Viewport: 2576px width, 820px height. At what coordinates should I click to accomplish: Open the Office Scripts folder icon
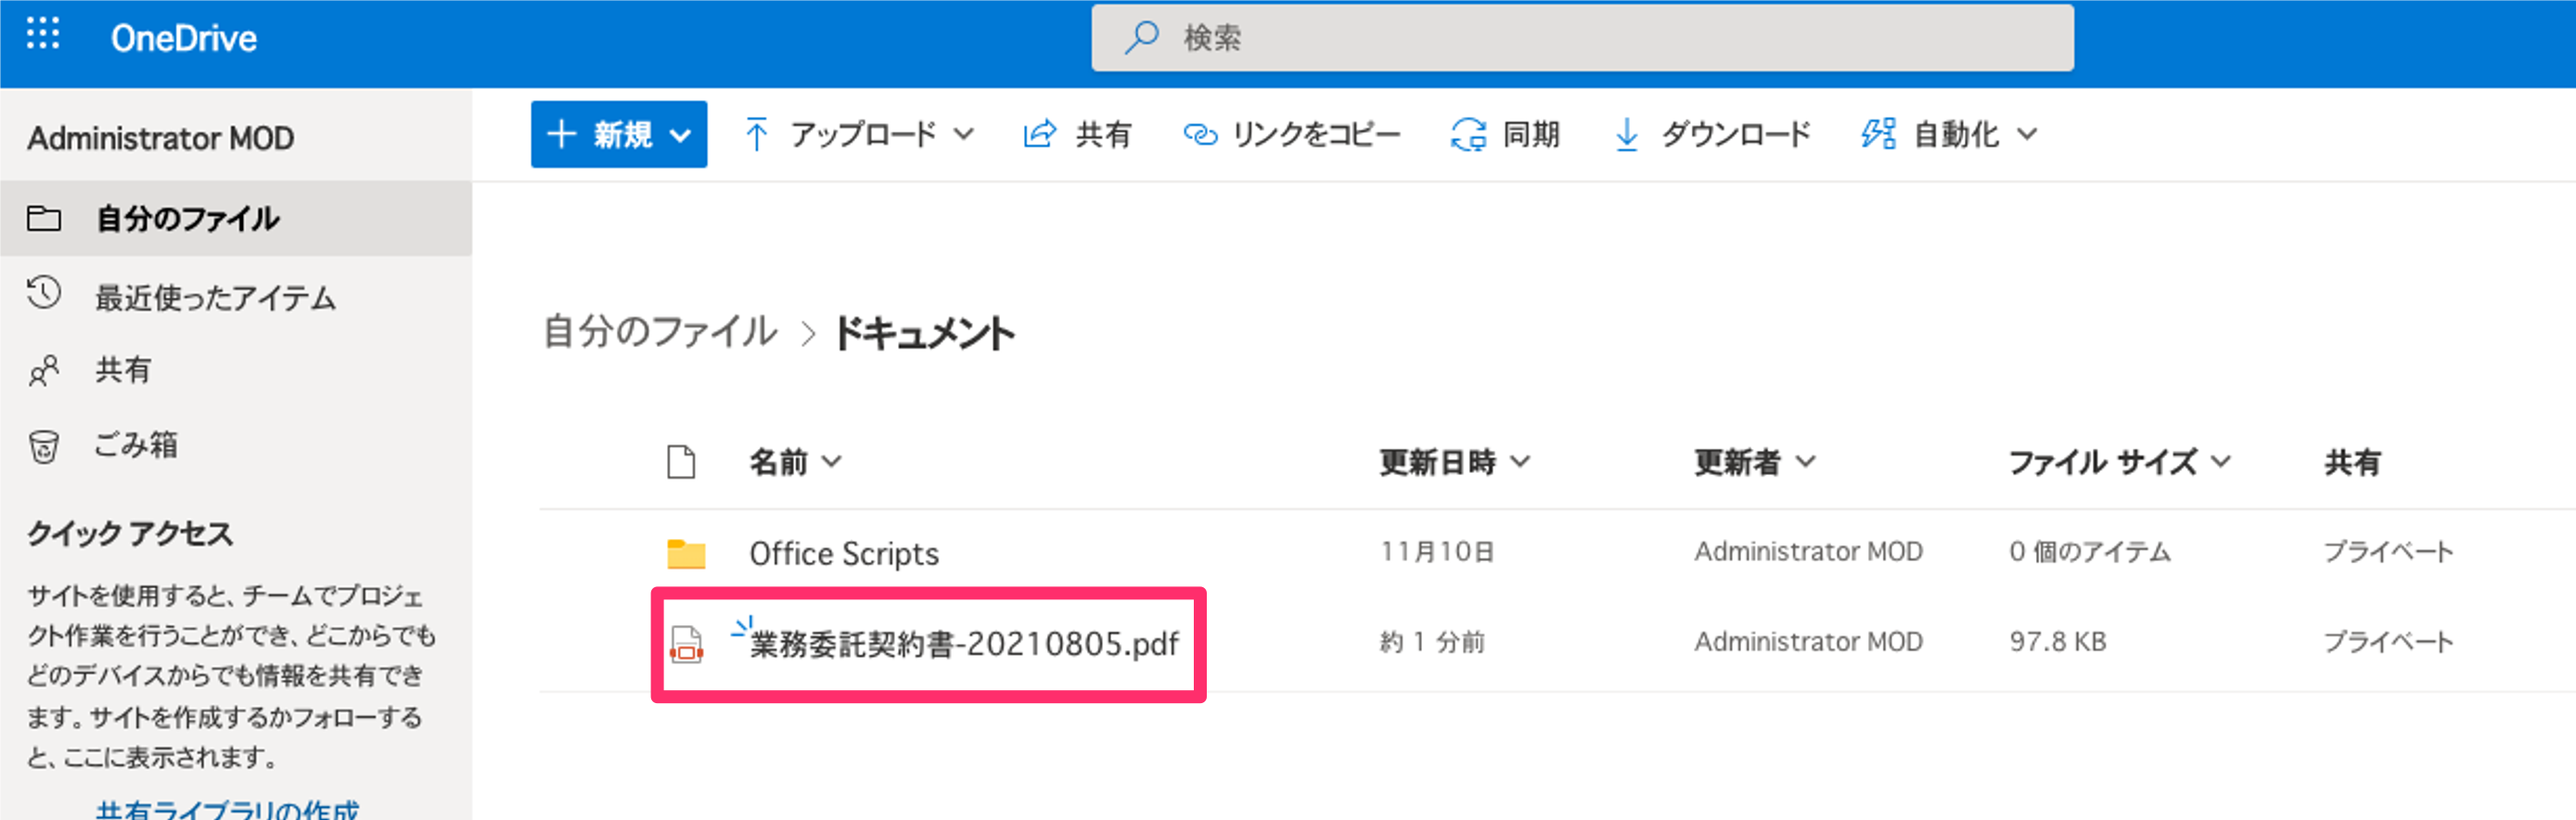click(686, 553)
